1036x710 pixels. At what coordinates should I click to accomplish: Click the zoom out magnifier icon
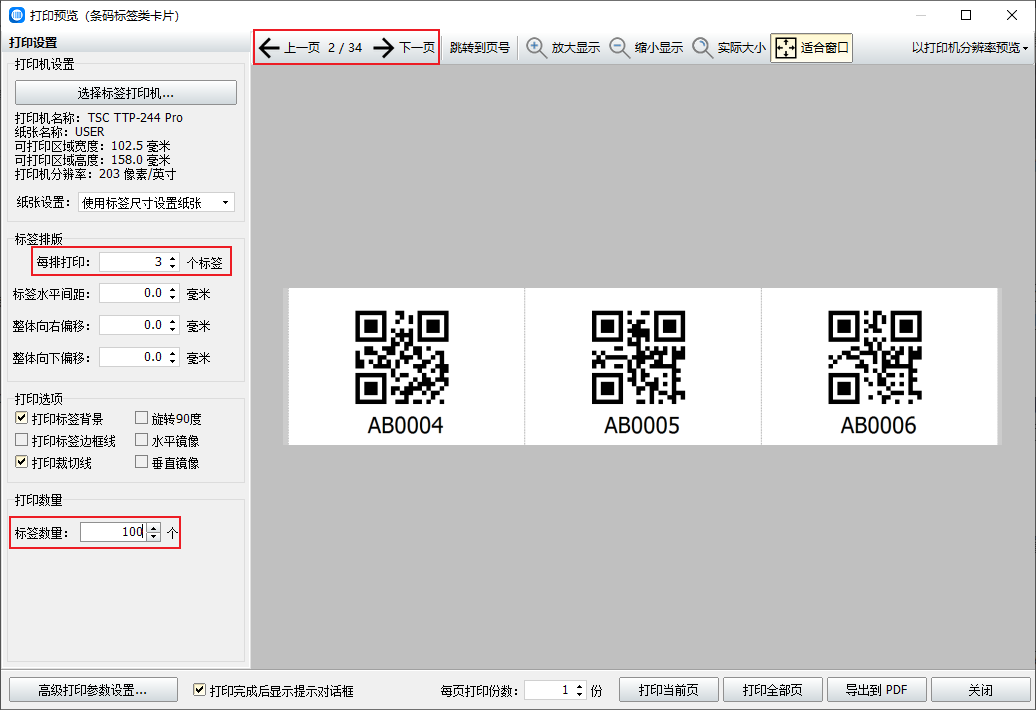pos(620,47)
